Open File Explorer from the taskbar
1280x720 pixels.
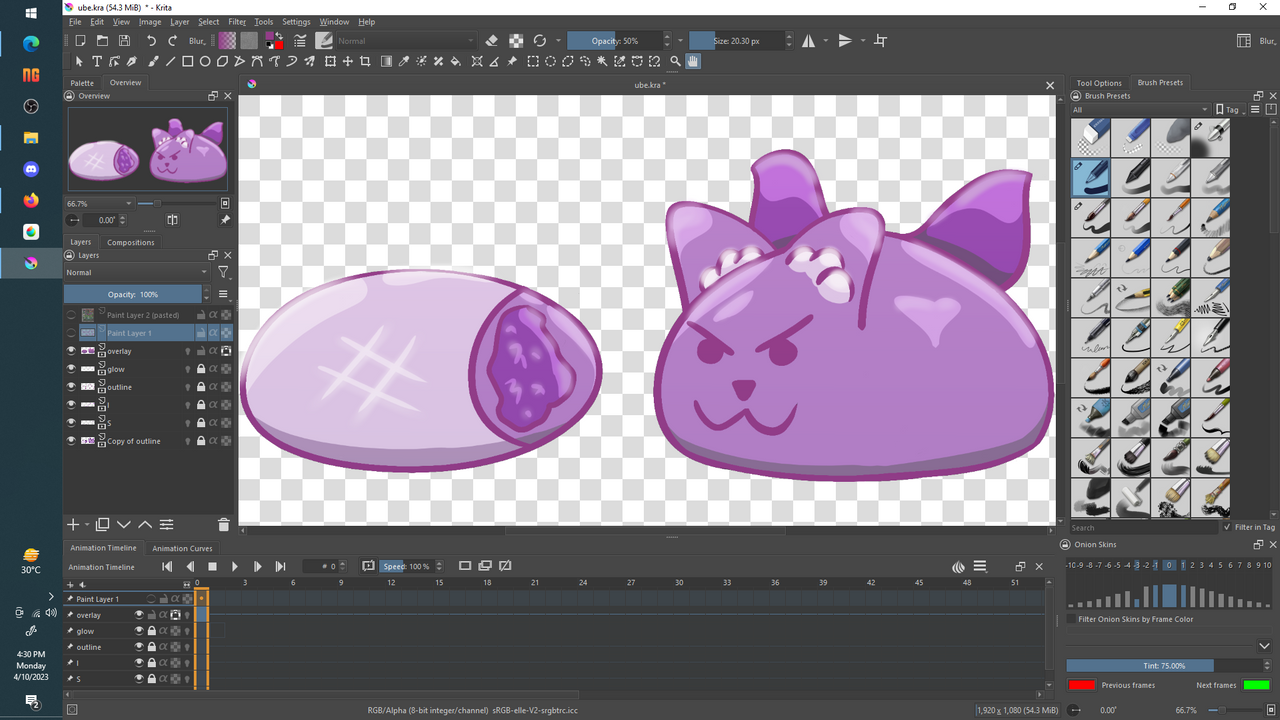click(x=31, y=137)
